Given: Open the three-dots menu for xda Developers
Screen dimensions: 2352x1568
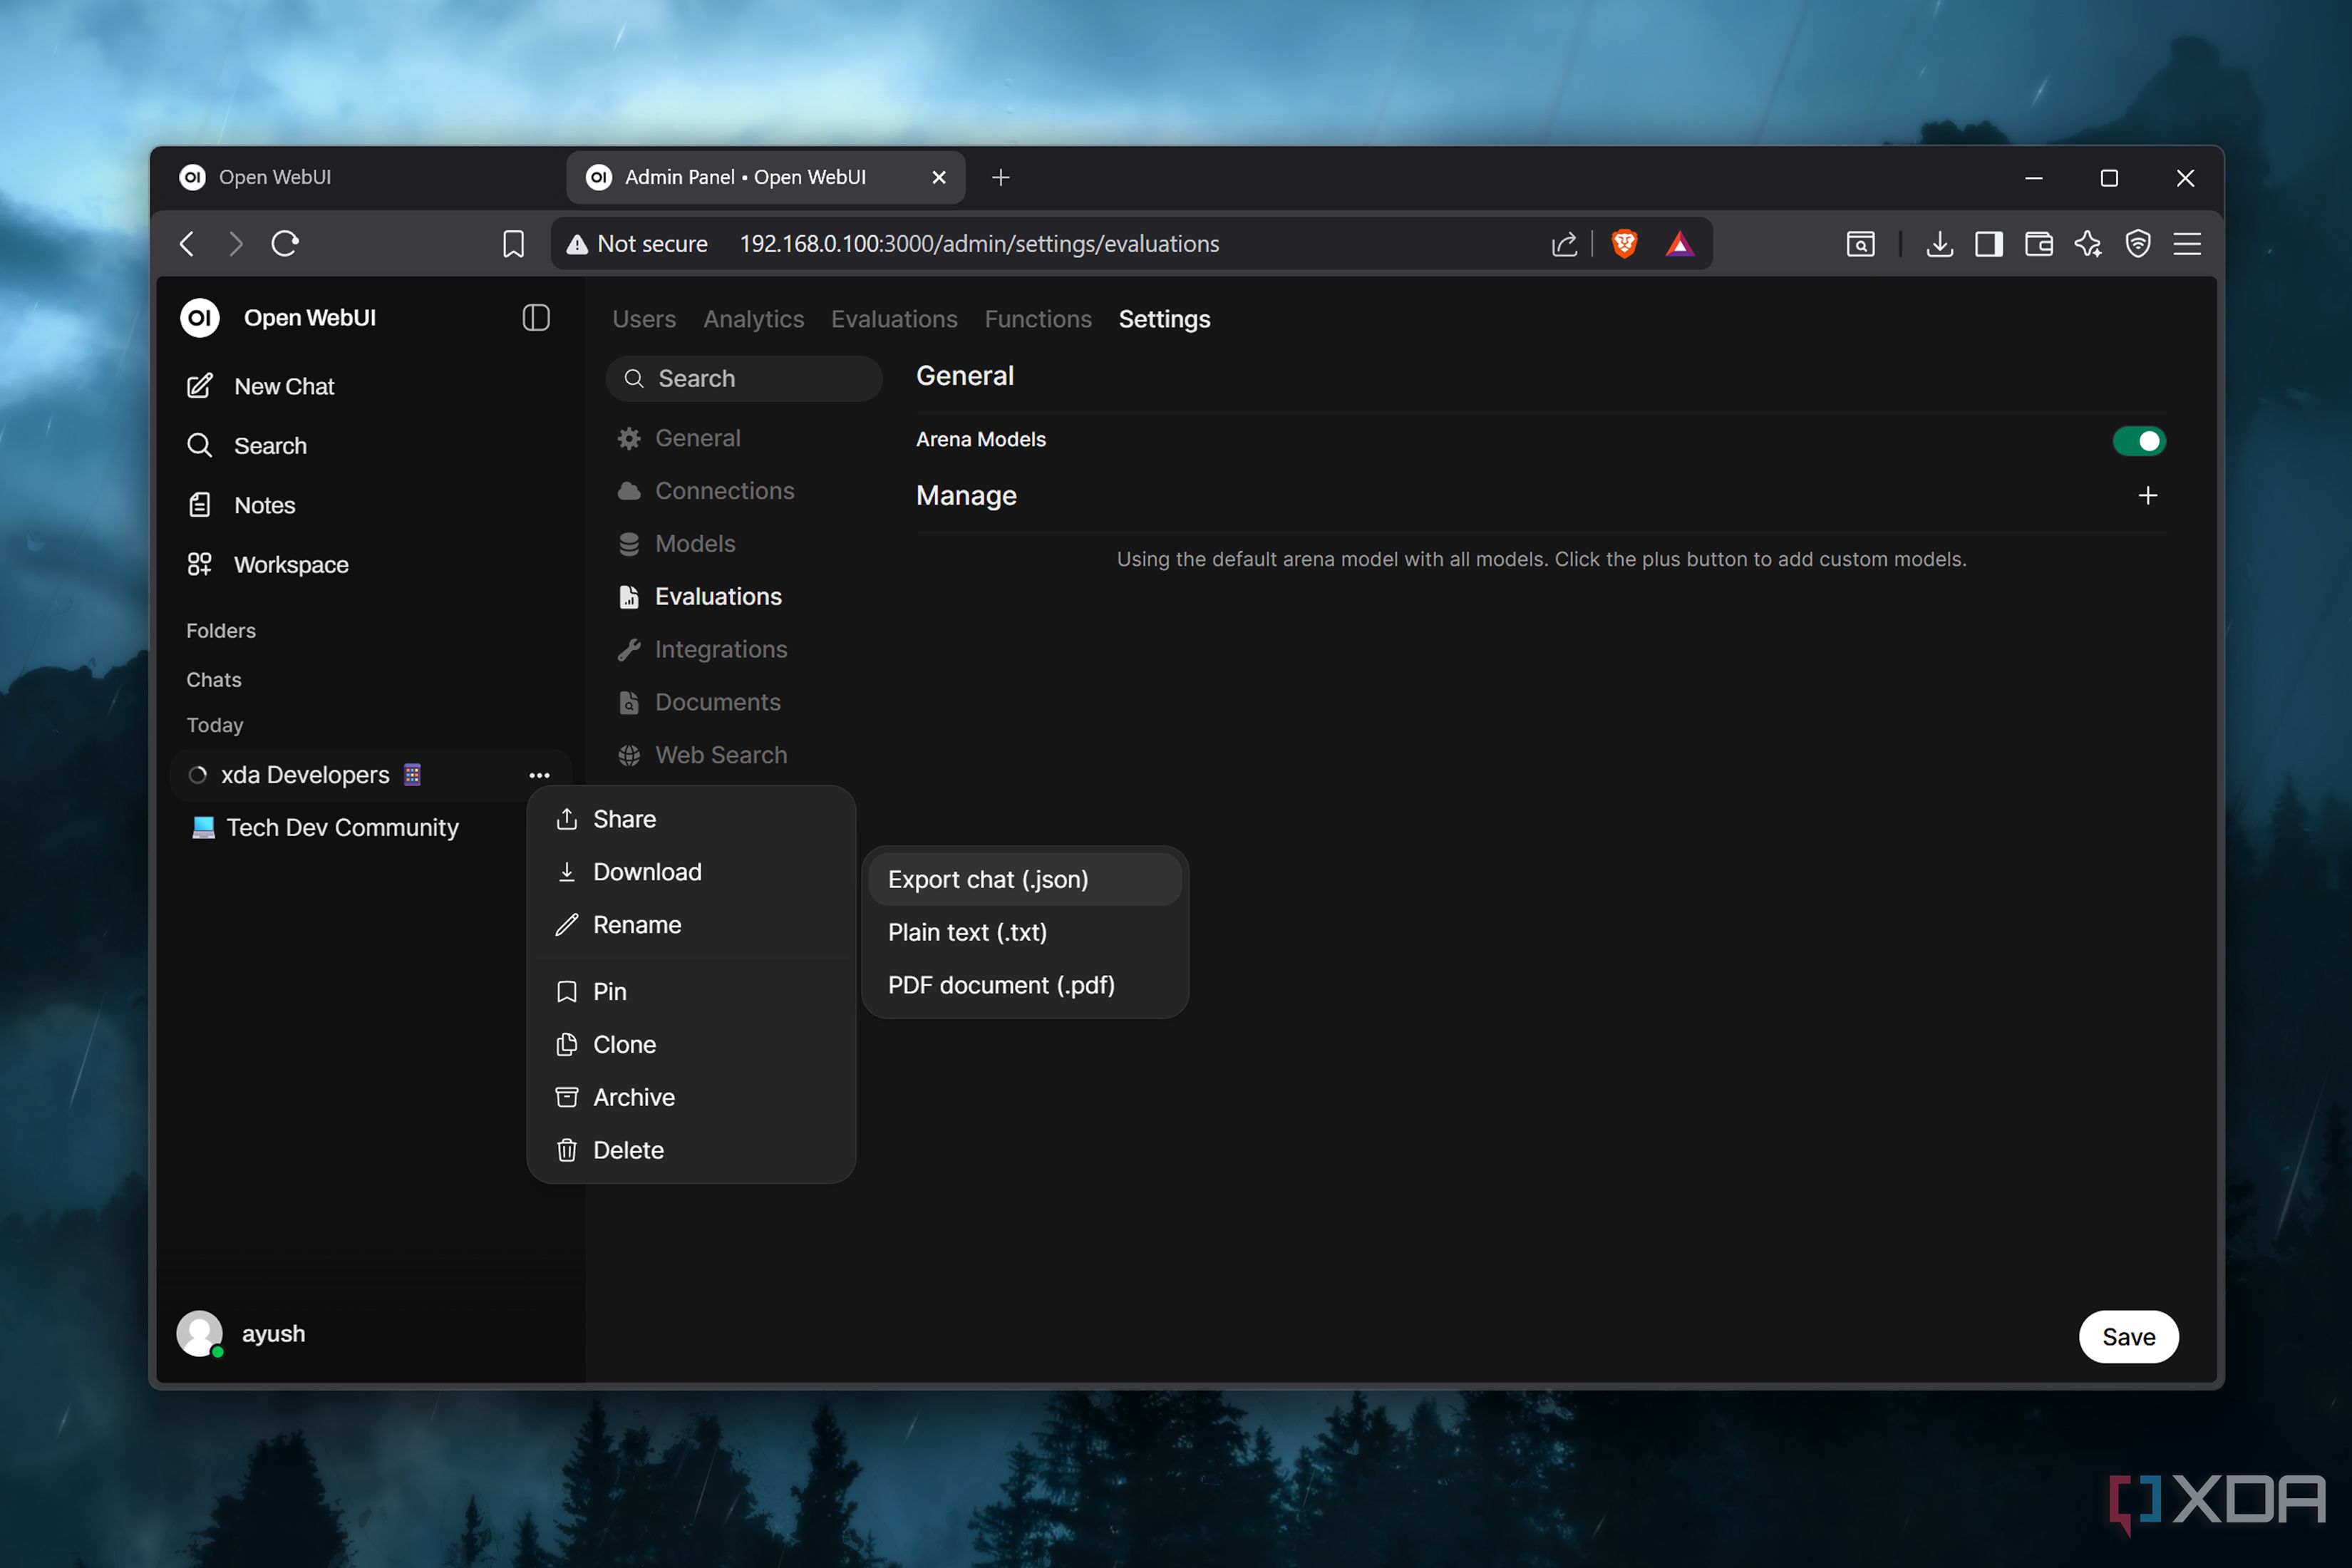Looking at the screenshot, I should pyautogui.click(x=539, y=776).
